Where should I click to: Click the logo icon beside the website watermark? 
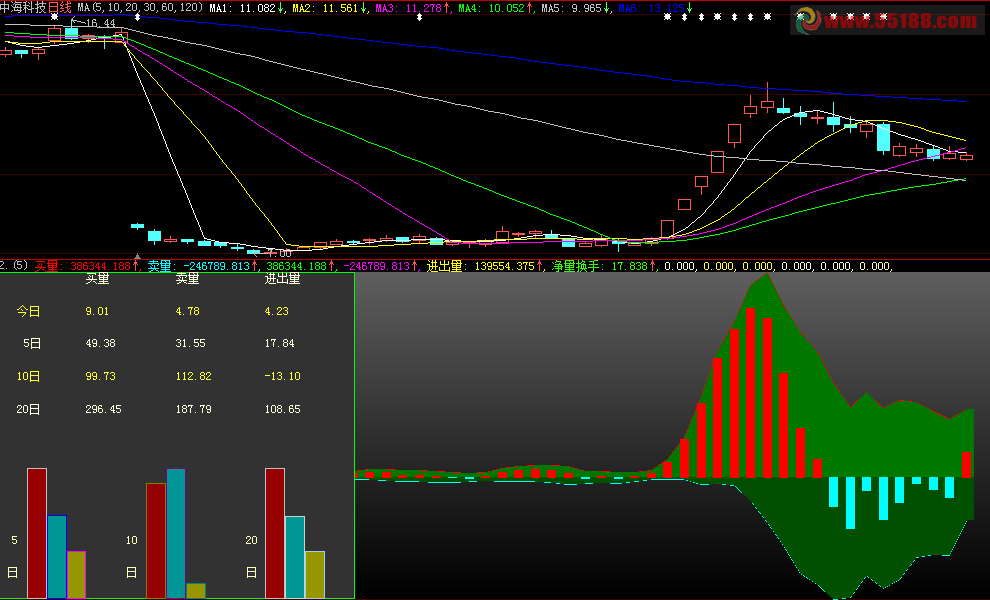point(804,20)
